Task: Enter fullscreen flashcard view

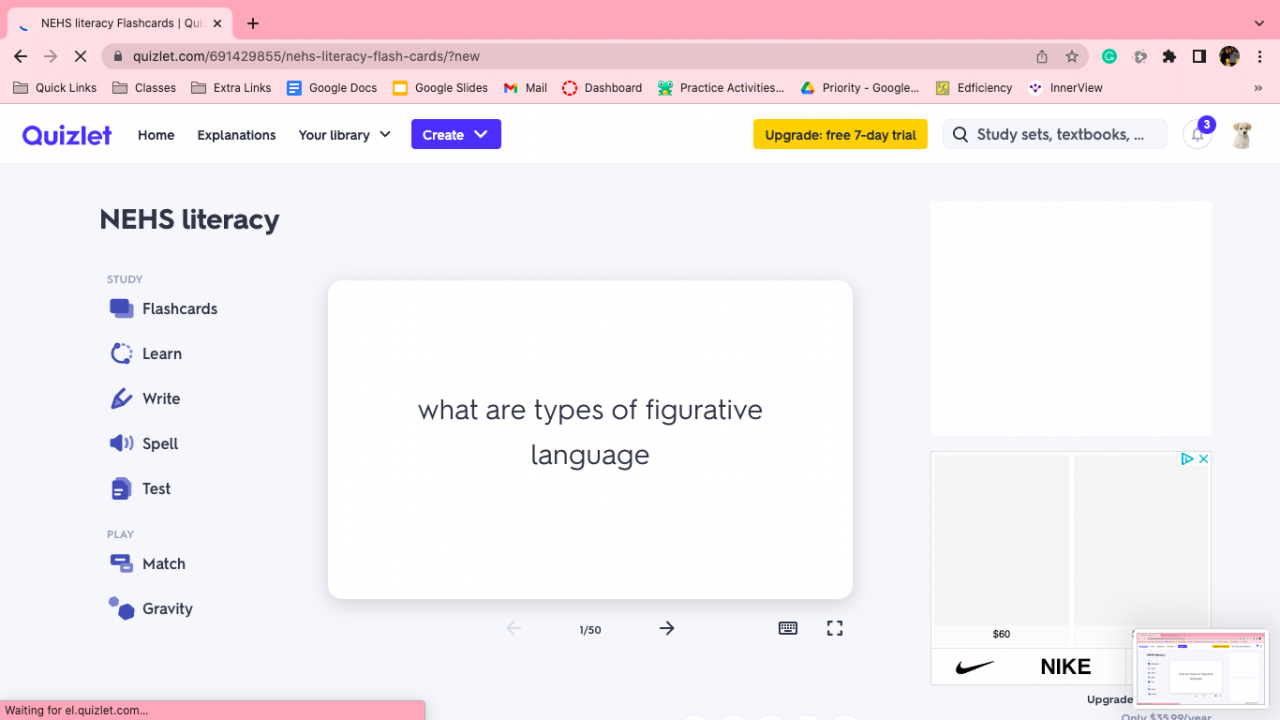Action: click(x=835, y=628)
